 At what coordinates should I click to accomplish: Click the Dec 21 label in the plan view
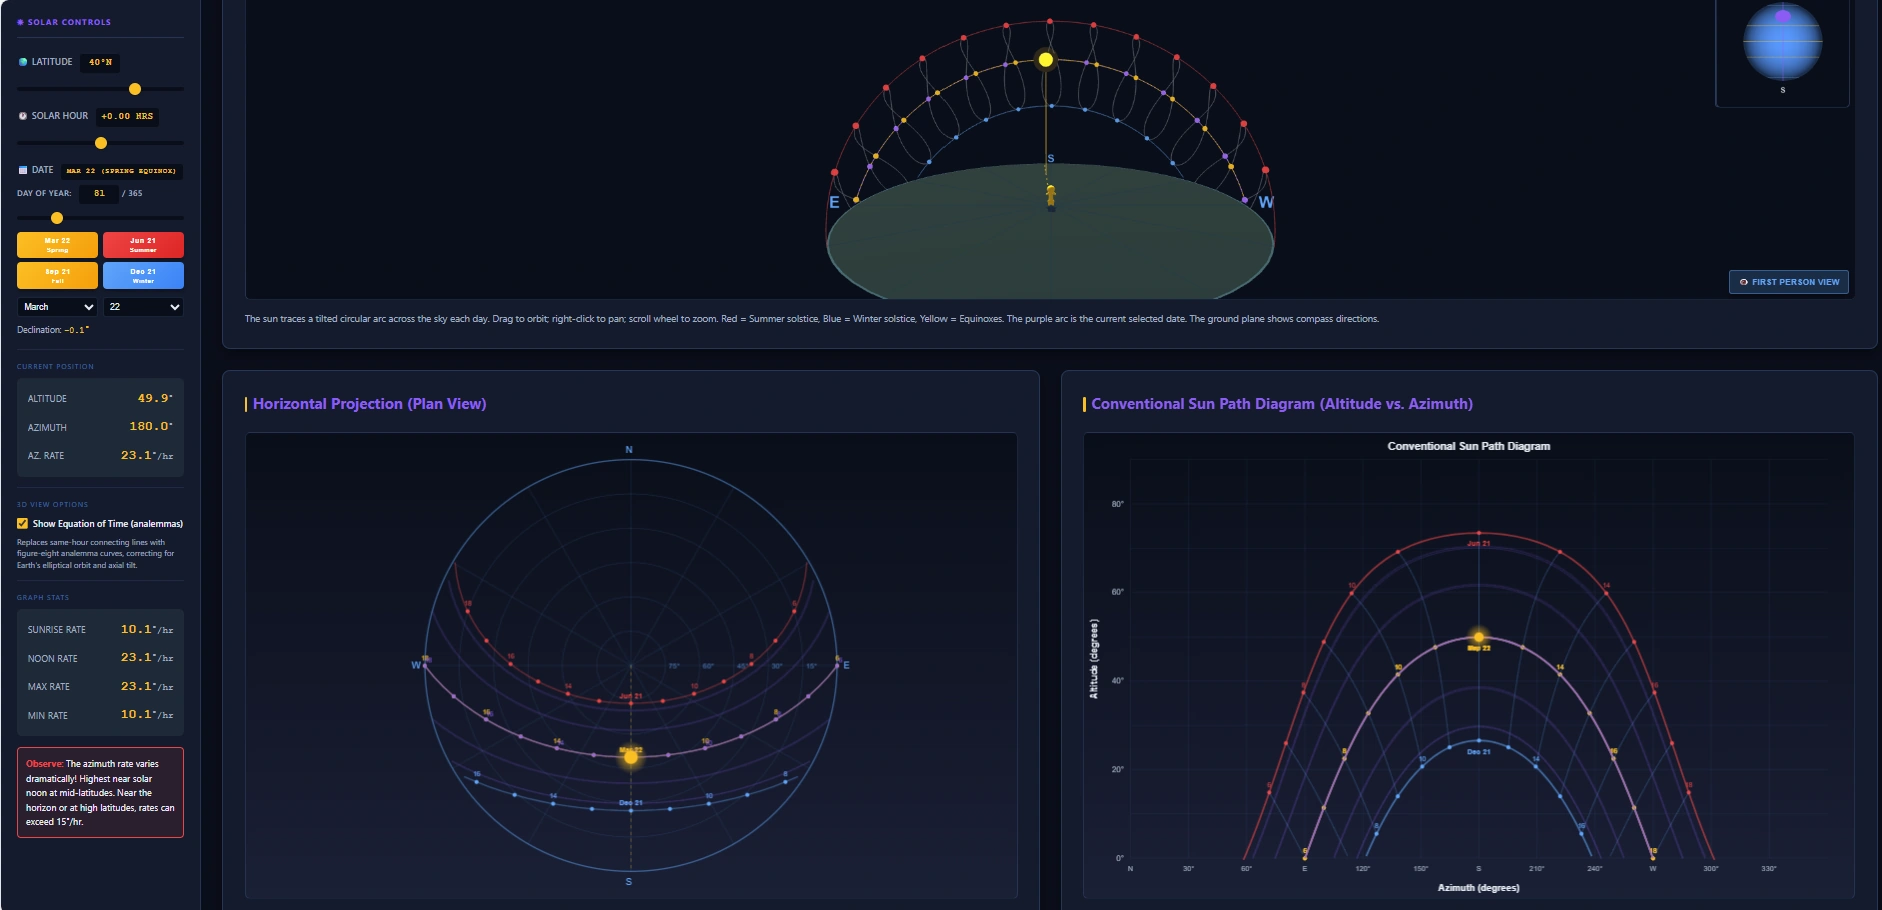click(x=631, y=803)
